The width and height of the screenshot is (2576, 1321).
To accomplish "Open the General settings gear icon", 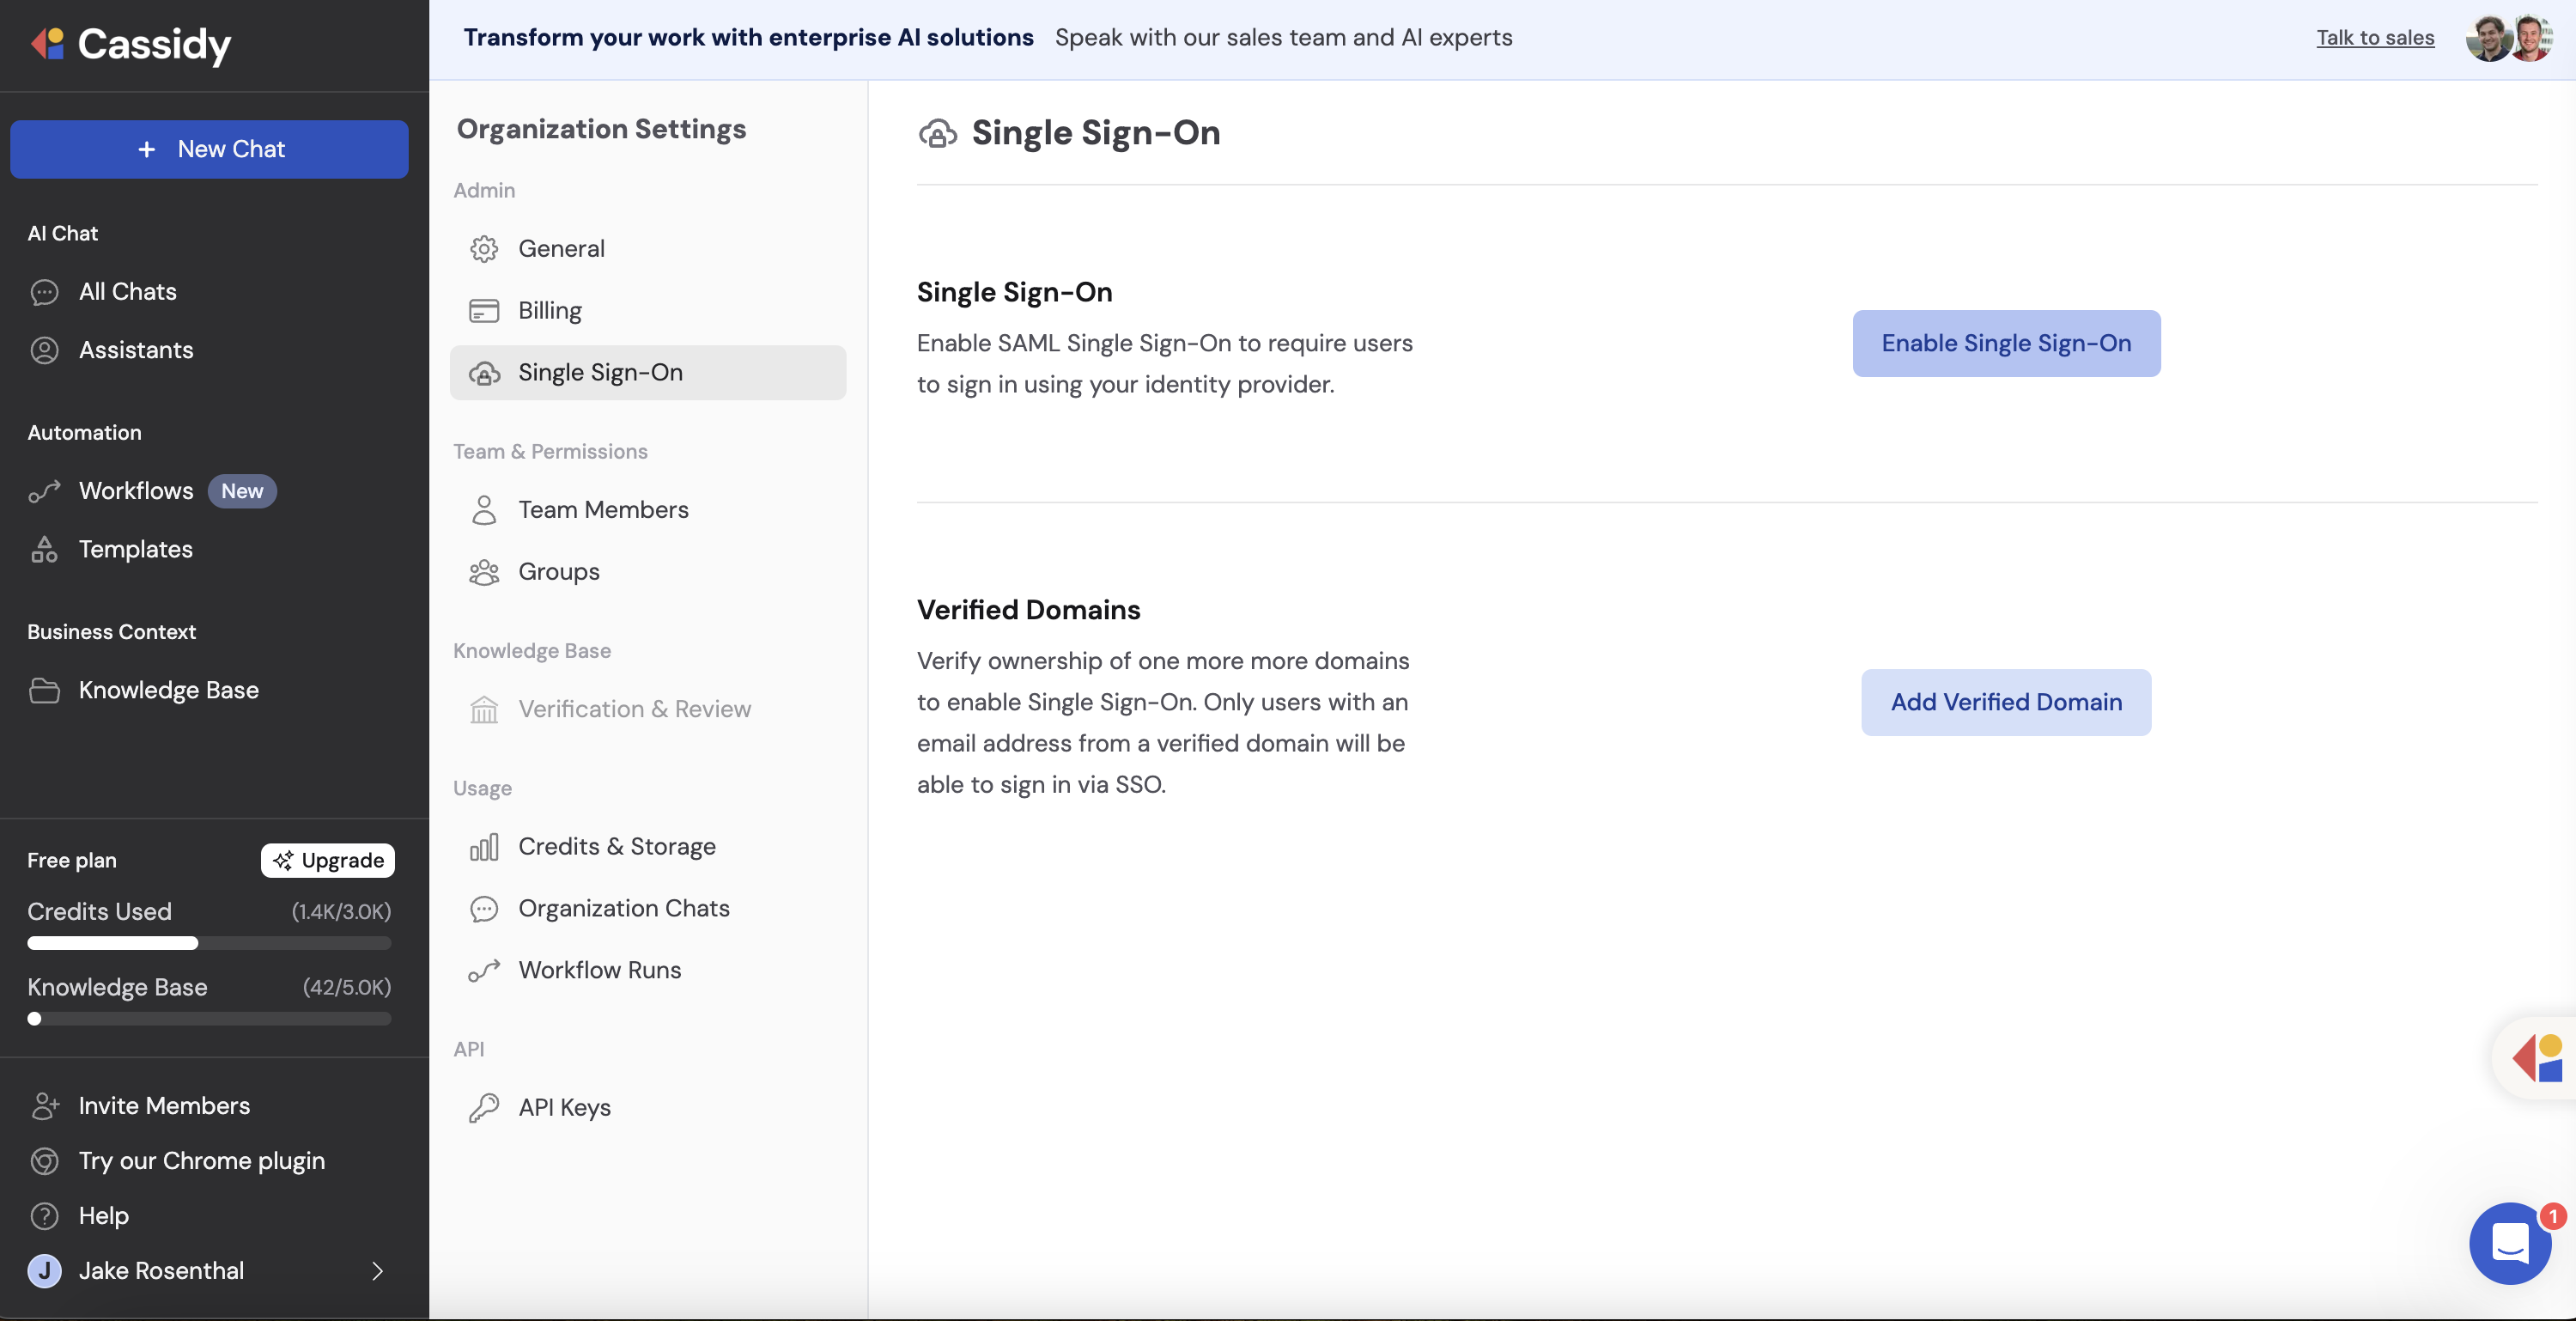I will tap(486, 248).
